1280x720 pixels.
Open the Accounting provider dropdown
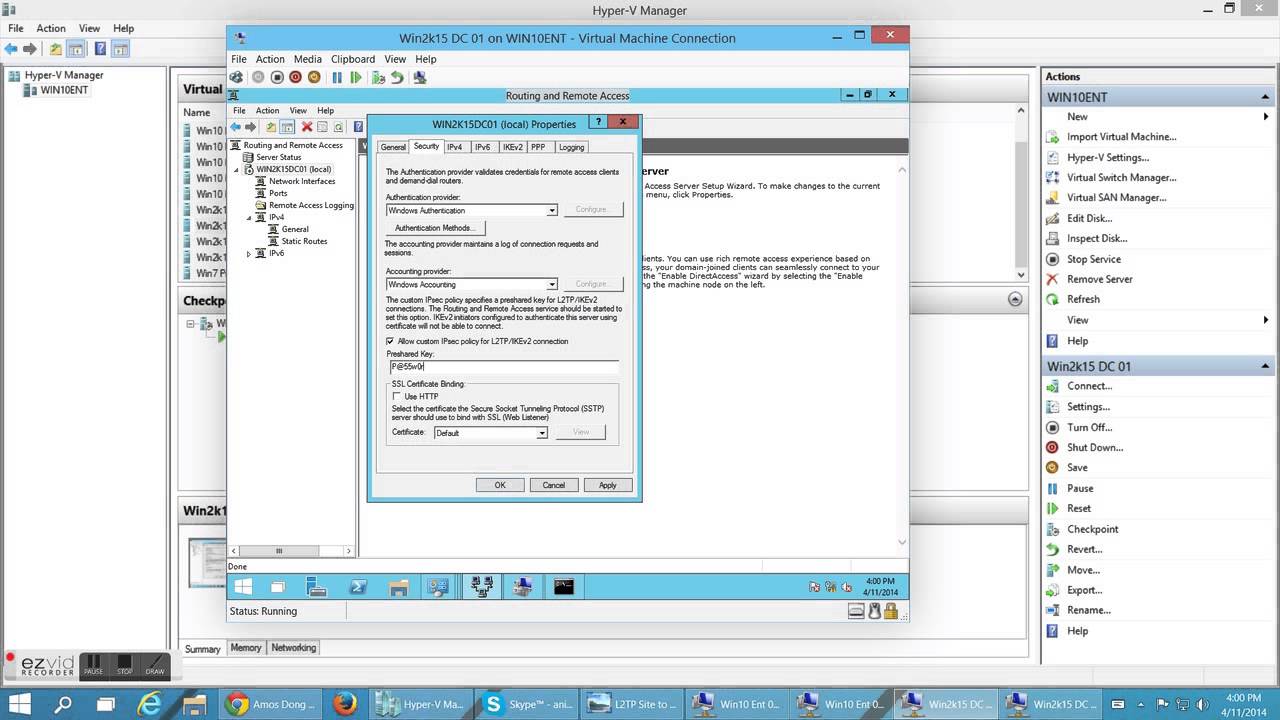[x=551, y=284]
